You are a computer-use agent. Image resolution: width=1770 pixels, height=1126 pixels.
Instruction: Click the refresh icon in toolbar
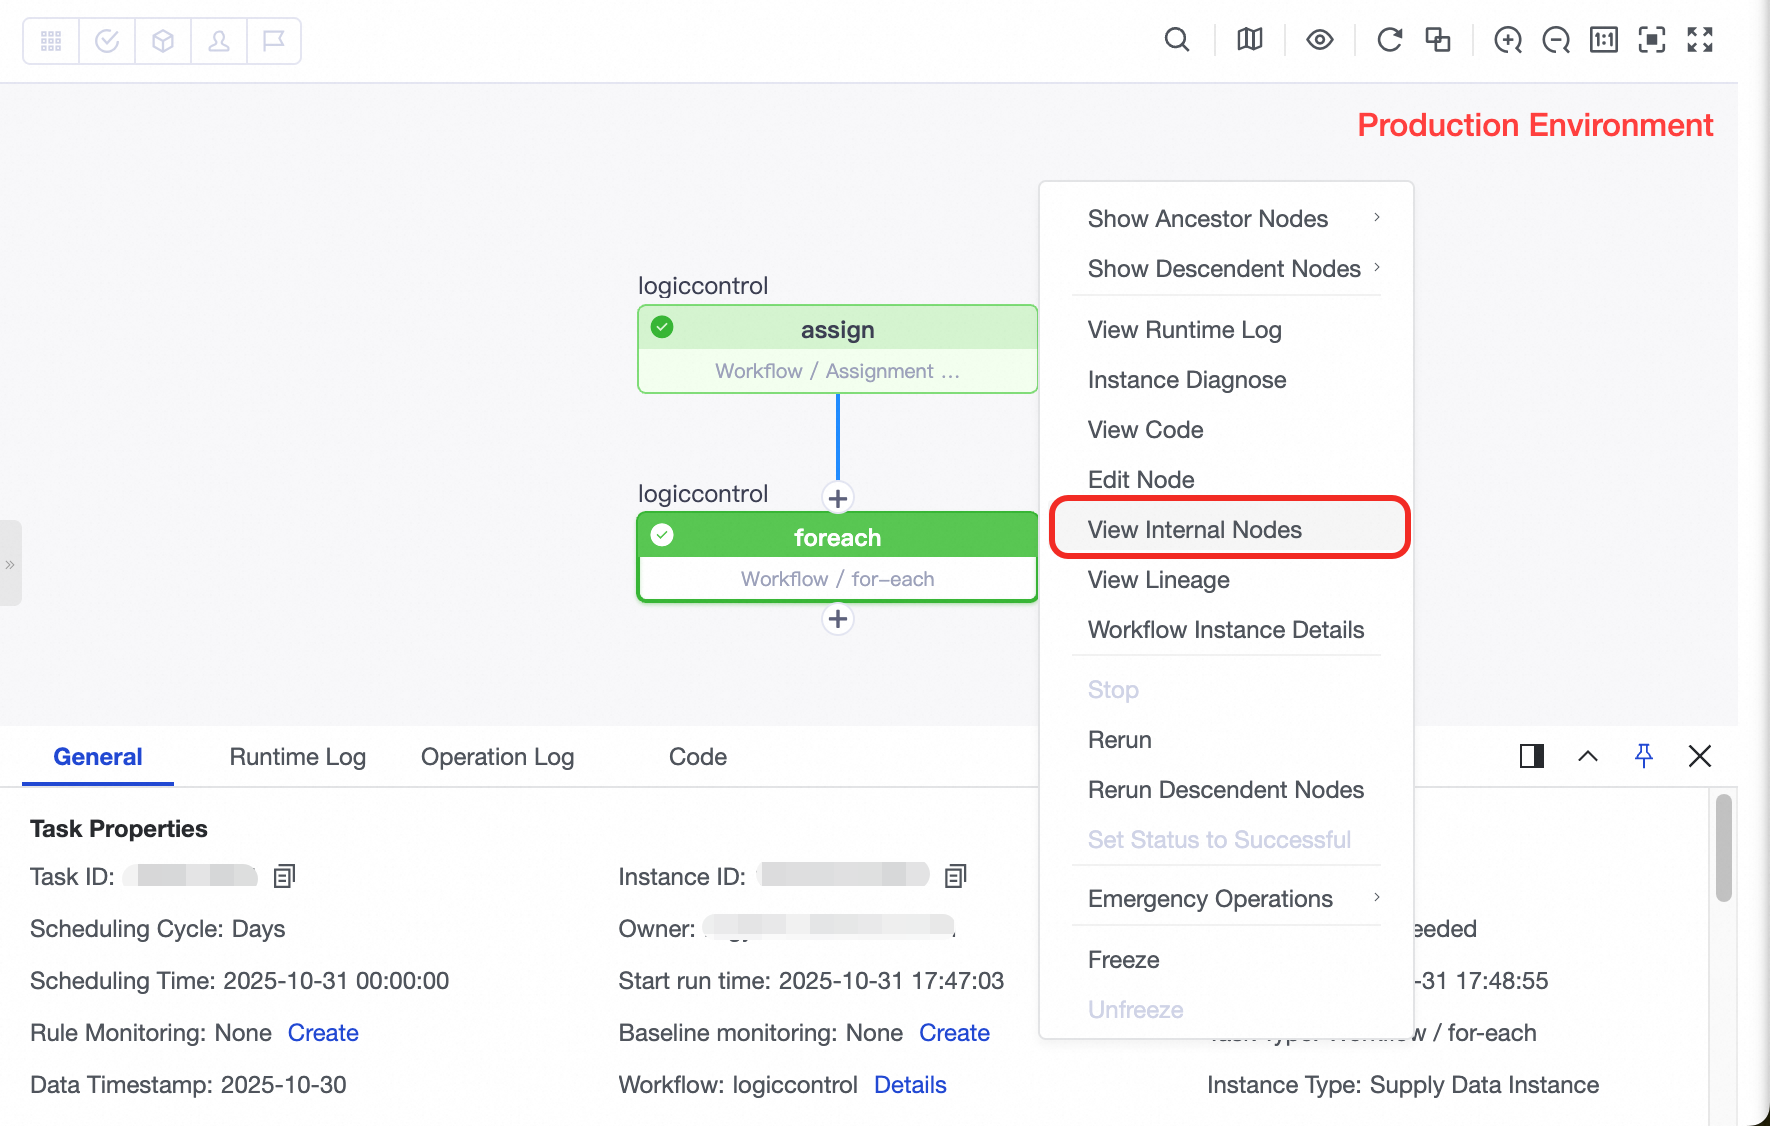click(1389, 40)
